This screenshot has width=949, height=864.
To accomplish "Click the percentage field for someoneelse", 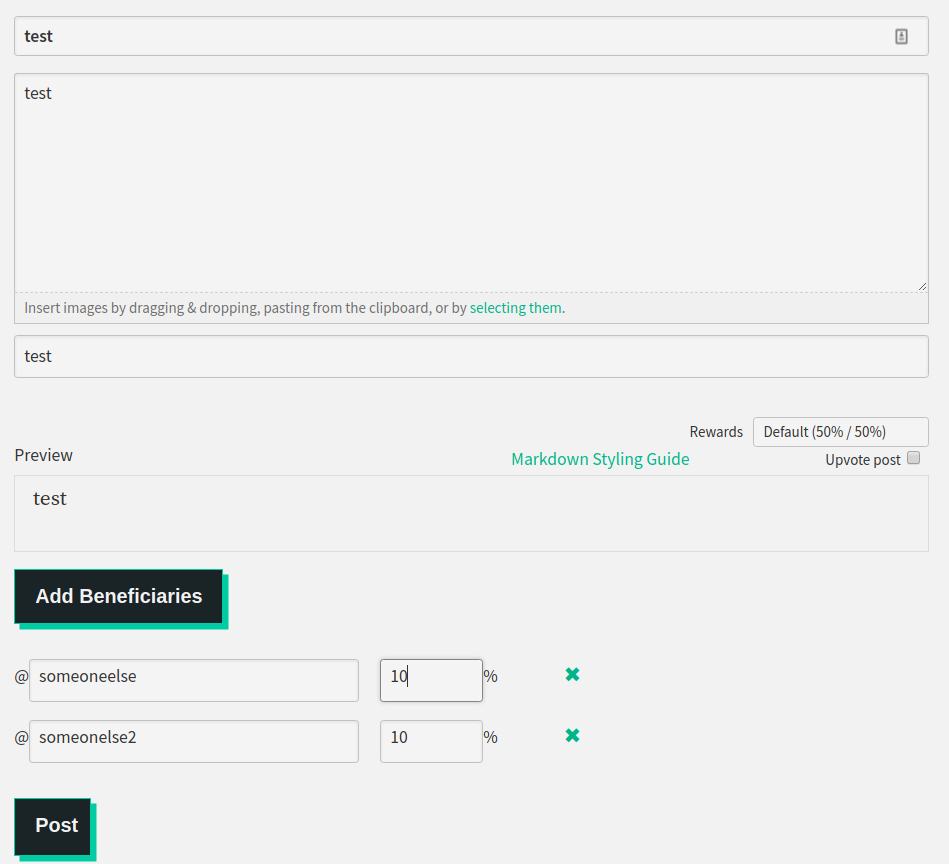I will click(432, 681).
